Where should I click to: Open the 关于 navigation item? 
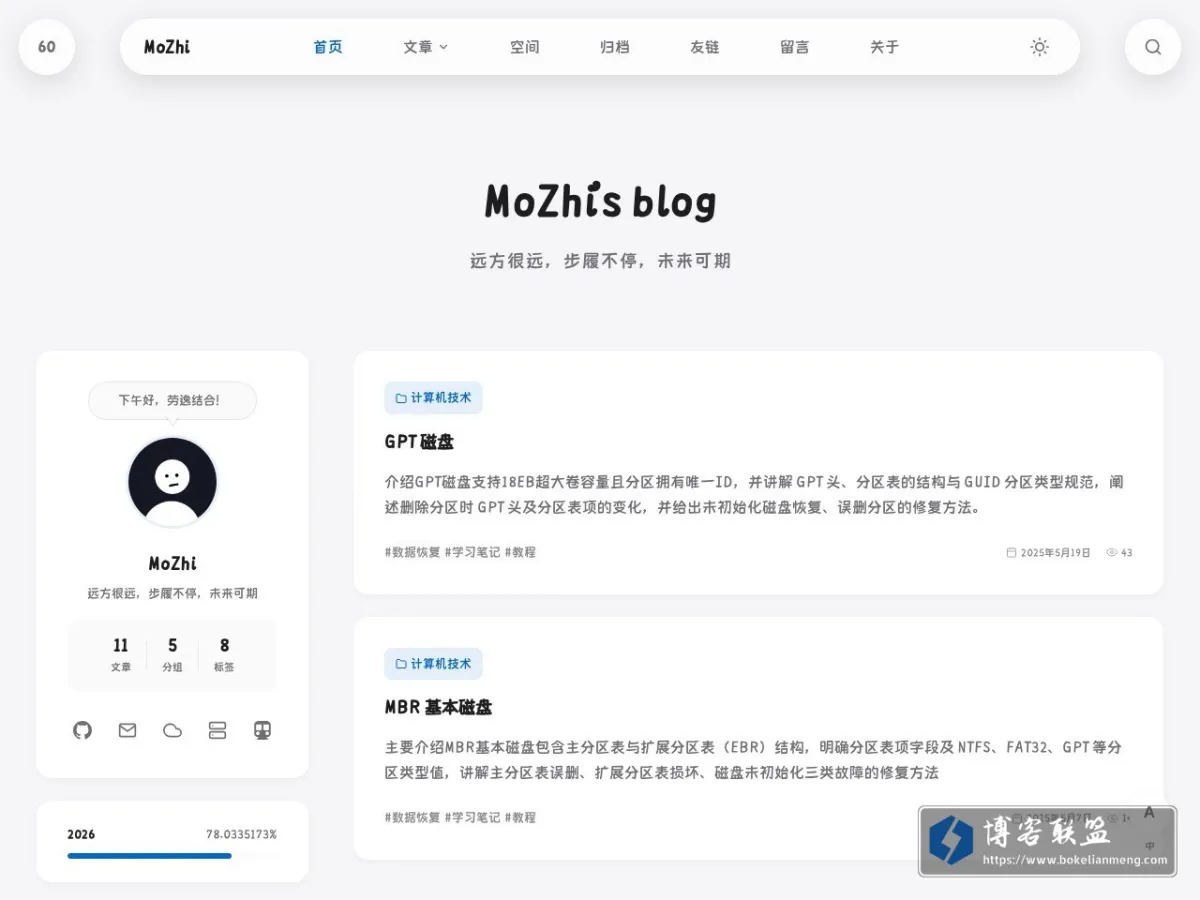[x=884, y=47]
